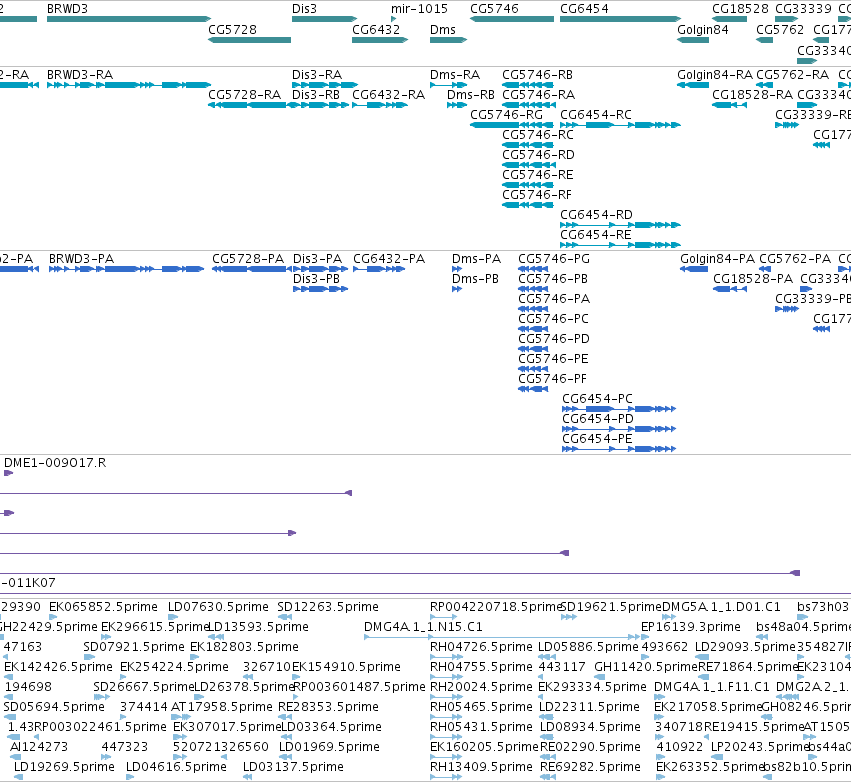Click the CG18528-PA protein label
Viewport: 851px width, 782px height.
click(753, 279)
